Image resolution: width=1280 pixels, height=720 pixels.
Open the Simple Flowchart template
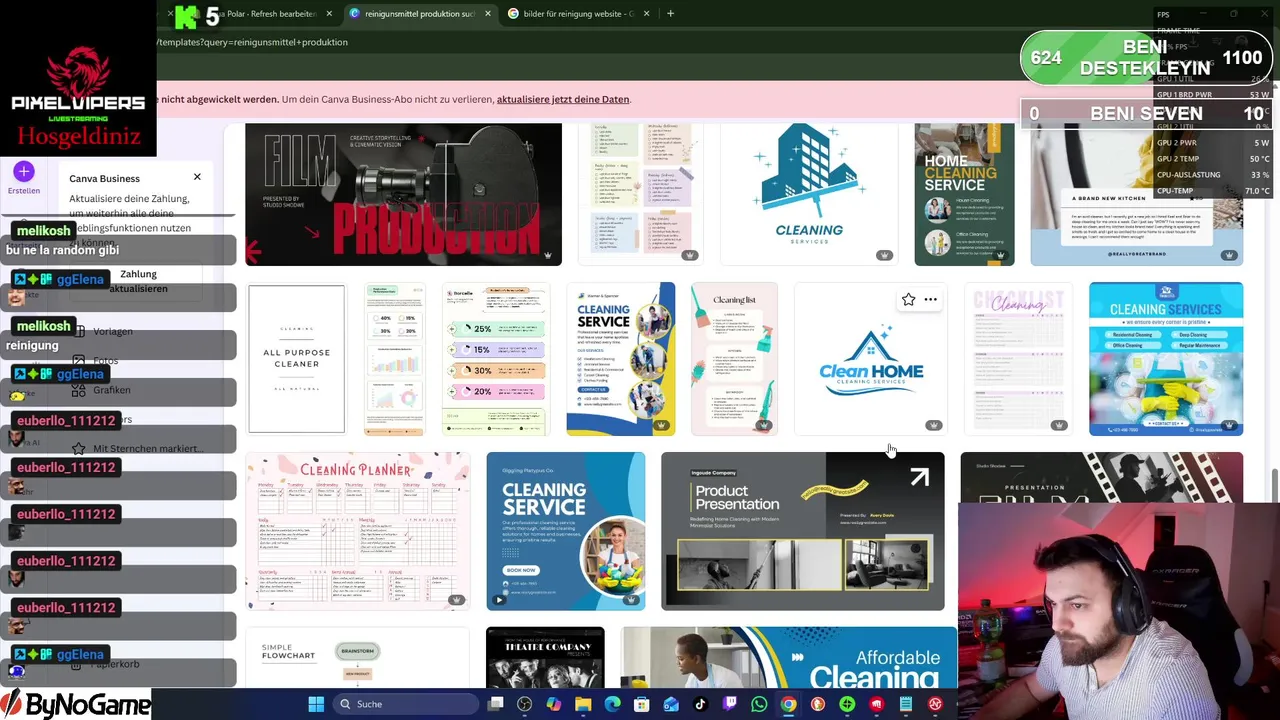click(357, 657)
